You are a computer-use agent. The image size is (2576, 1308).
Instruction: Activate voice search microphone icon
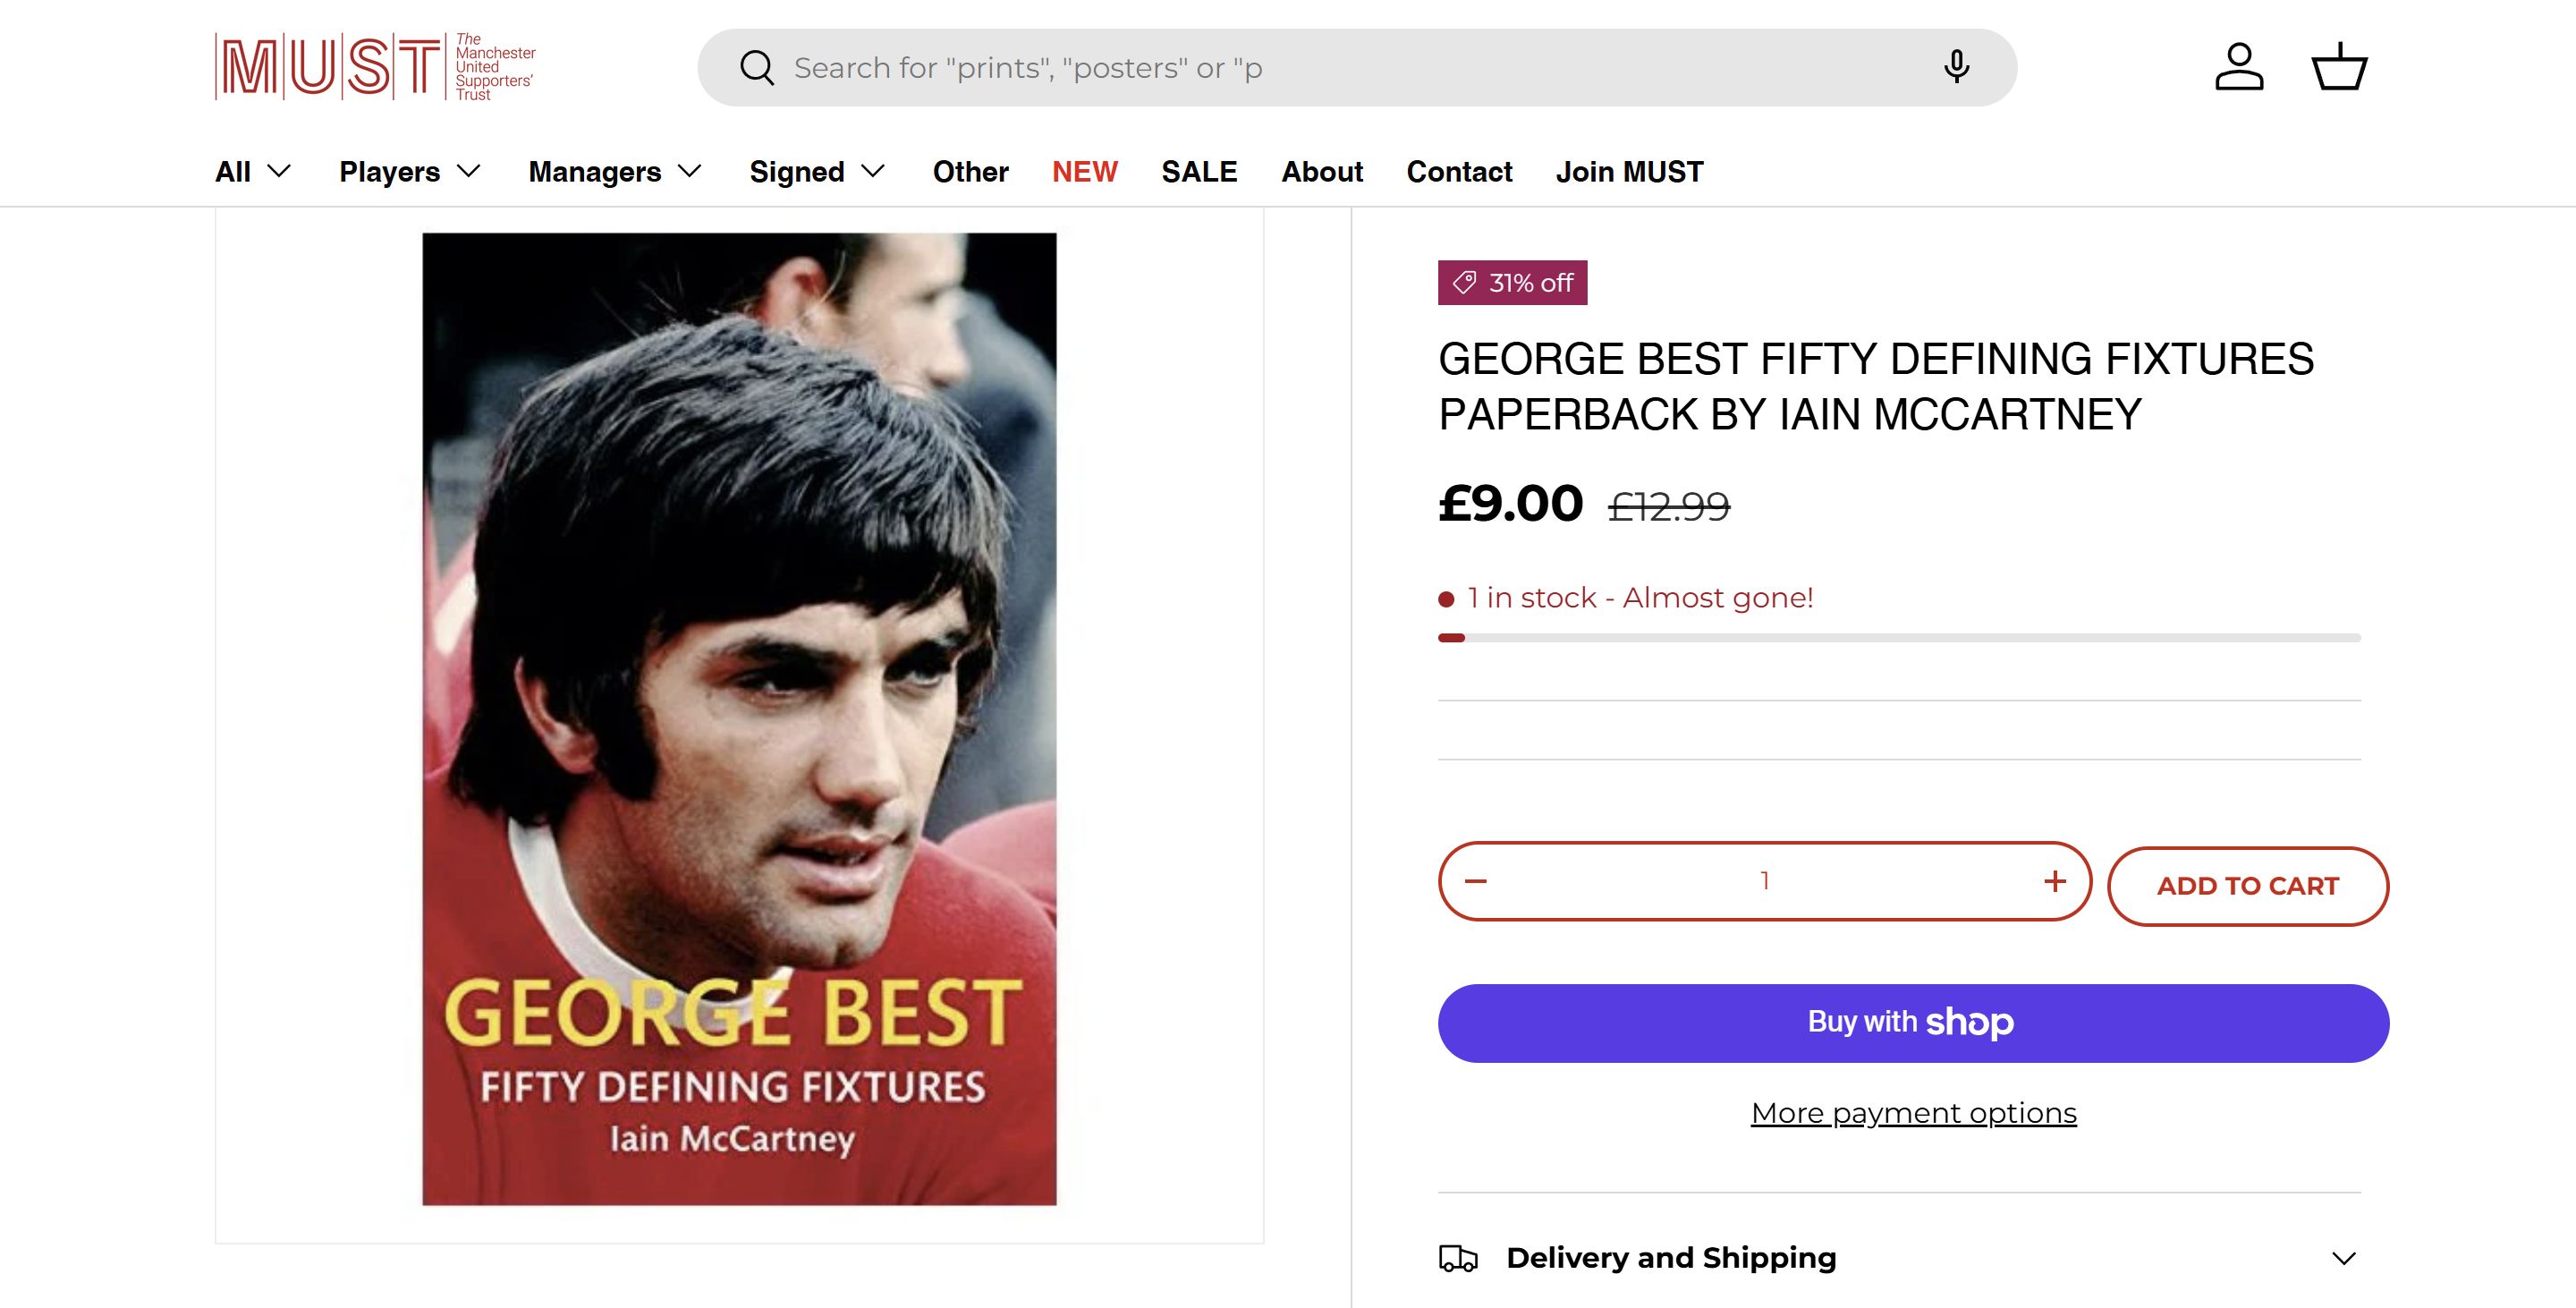(x=1956, y=67)
